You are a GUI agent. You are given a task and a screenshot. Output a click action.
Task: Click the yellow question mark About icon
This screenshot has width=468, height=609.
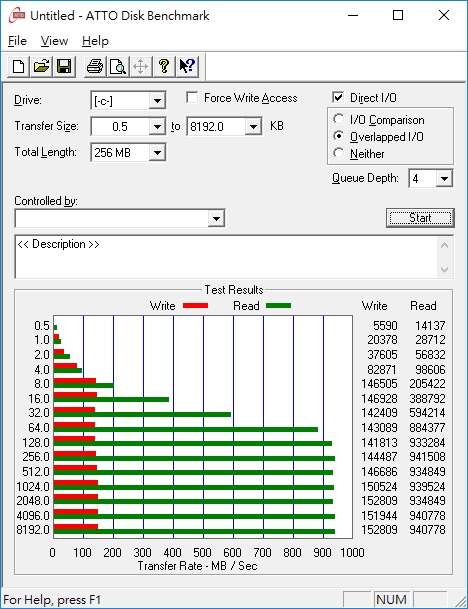point(164,66)
